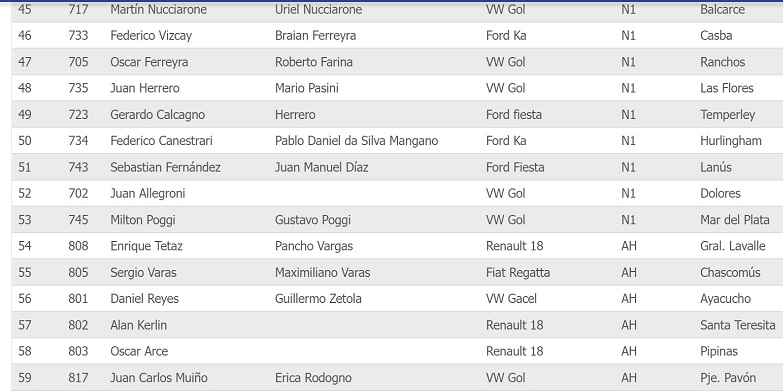Click the AH class for Sergio Varas
The height and width of the screenshot is (392, 783).
pyautogui.click(x=629, y=272)
